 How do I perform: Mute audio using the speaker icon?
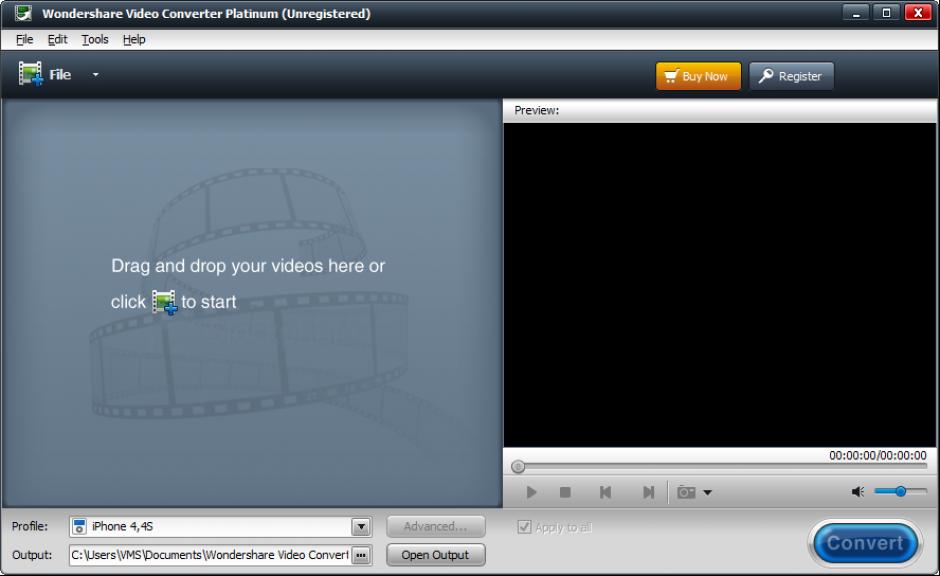coord(857,492)
